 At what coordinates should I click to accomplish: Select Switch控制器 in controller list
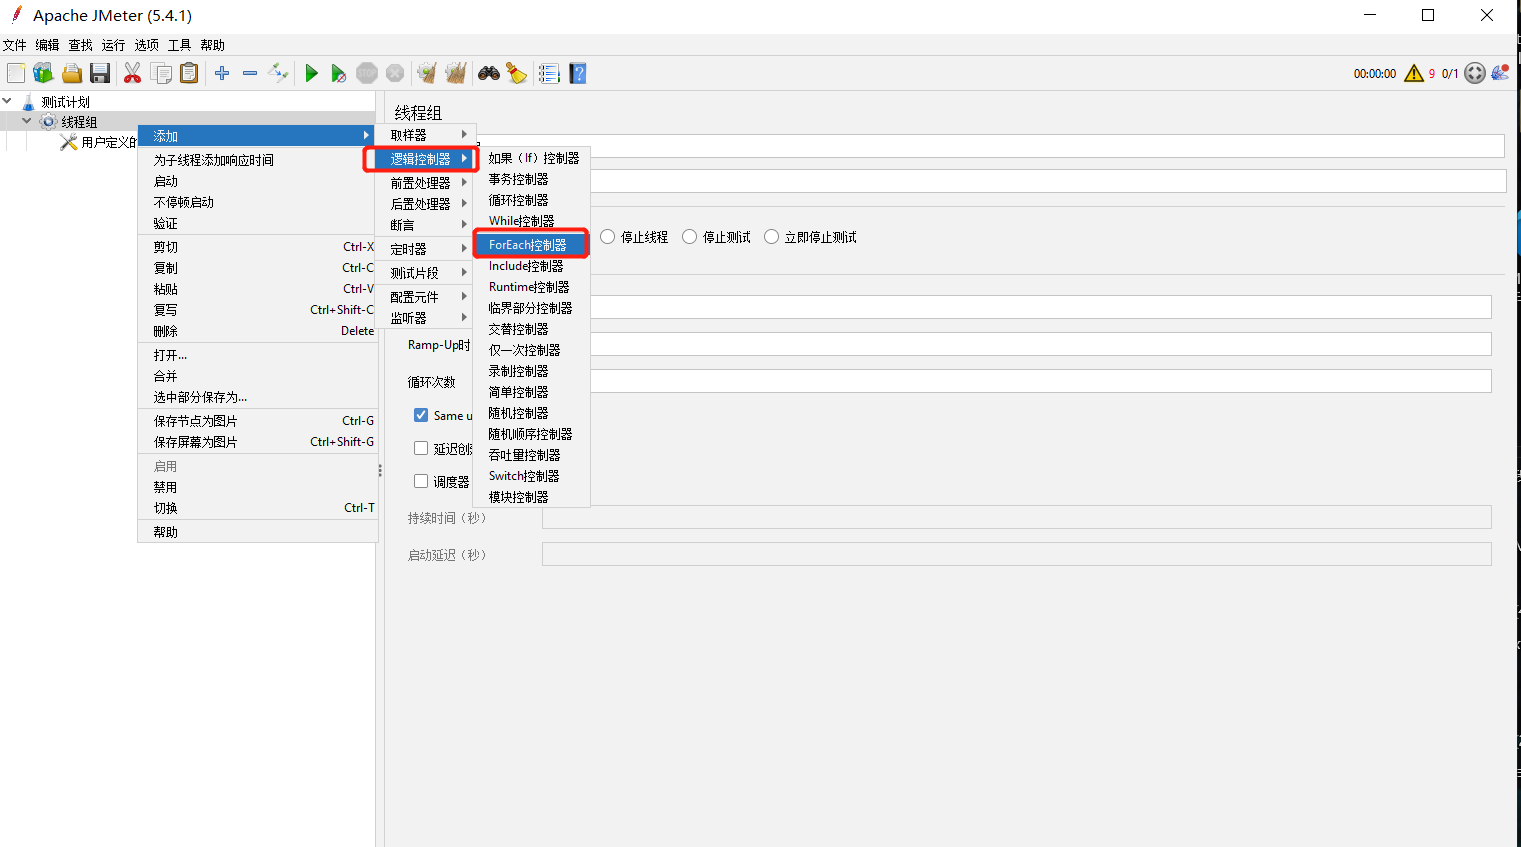pos(531,476)
